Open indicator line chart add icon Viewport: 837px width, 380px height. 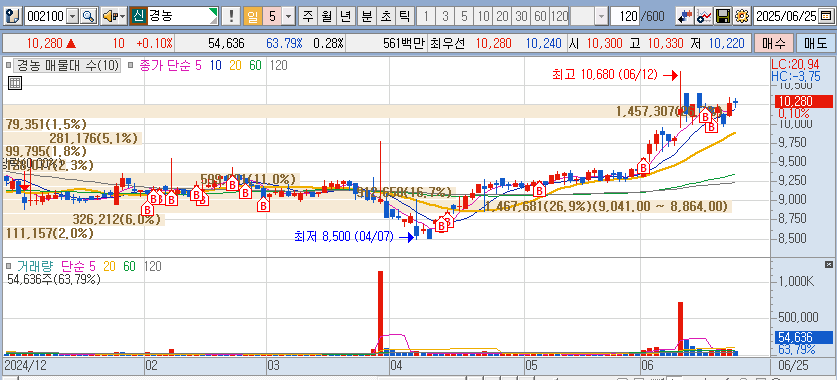[704, 17]
